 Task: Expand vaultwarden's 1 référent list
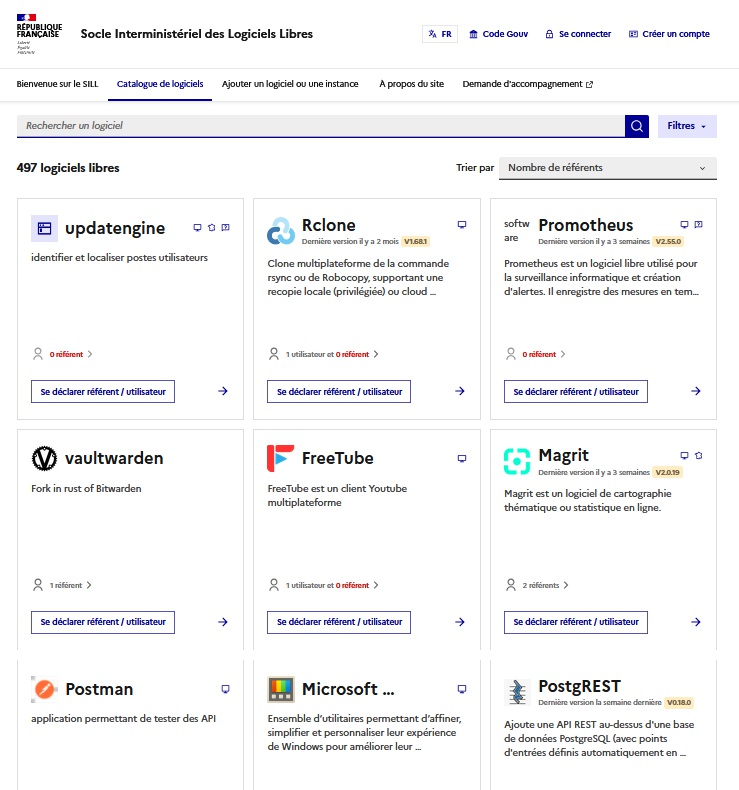62,585
